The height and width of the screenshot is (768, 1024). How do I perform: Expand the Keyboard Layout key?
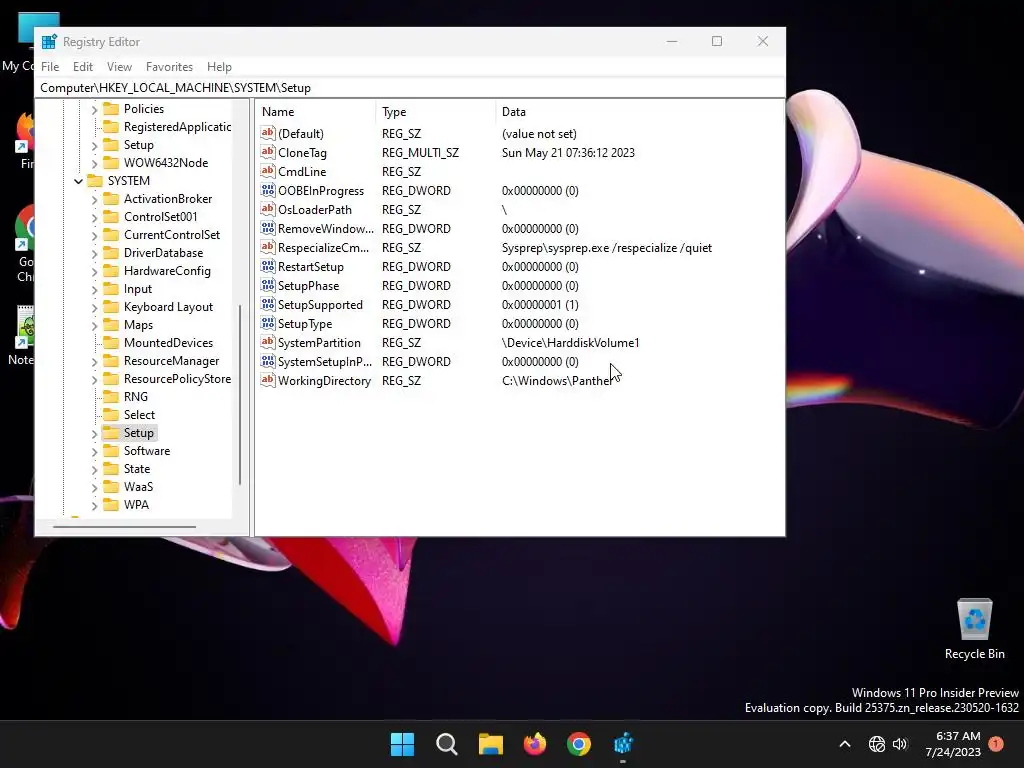click(95, 307)
